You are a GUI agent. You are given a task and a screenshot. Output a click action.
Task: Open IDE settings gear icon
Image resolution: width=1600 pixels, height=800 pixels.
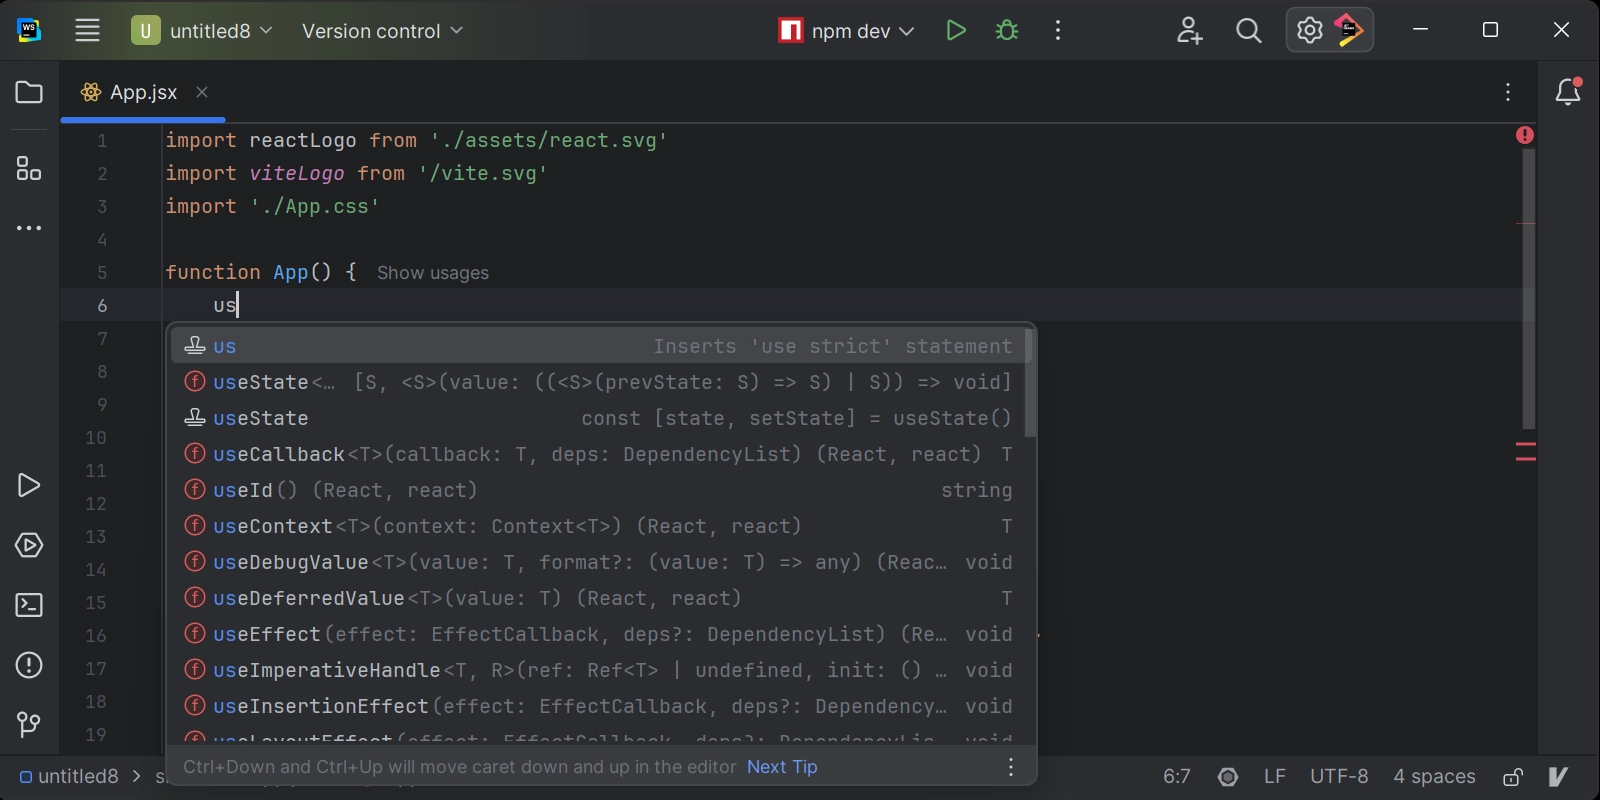pyautogui.click(x=1309, y=31)
